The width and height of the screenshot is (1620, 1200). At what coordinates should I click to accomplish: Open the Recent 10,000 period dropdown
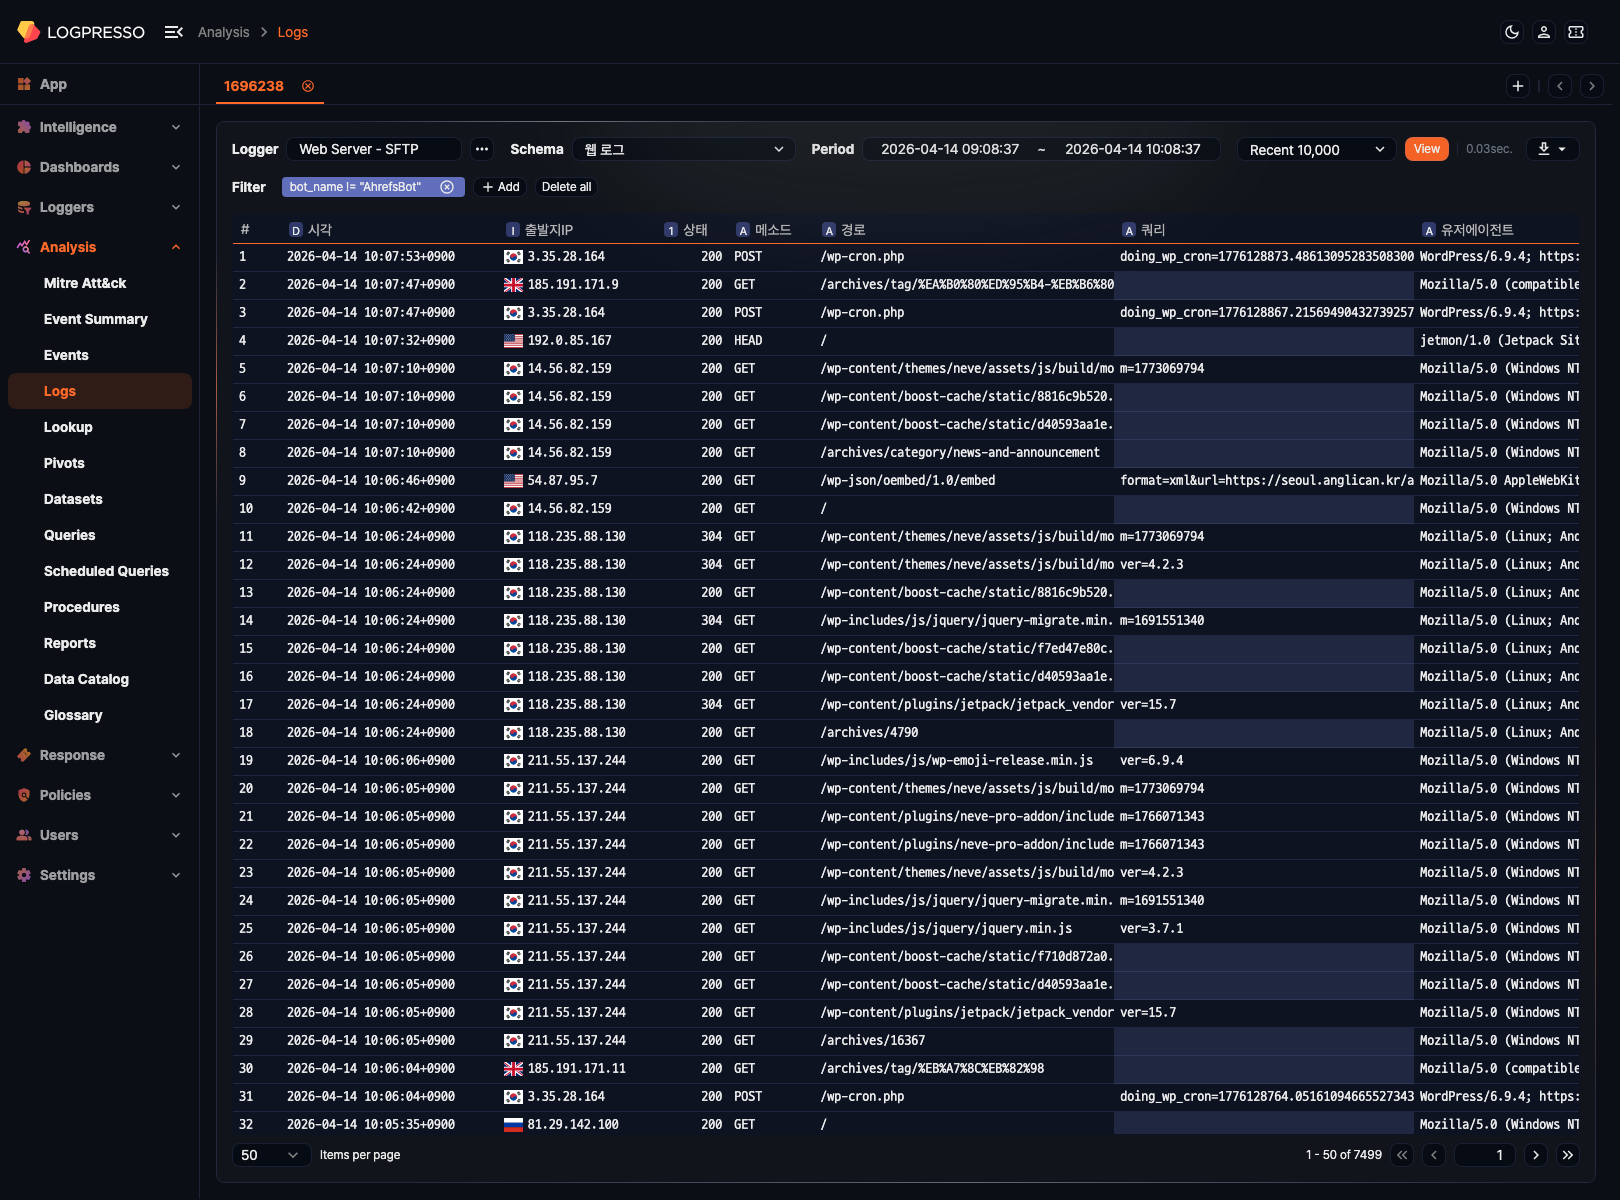point(1315,148)
